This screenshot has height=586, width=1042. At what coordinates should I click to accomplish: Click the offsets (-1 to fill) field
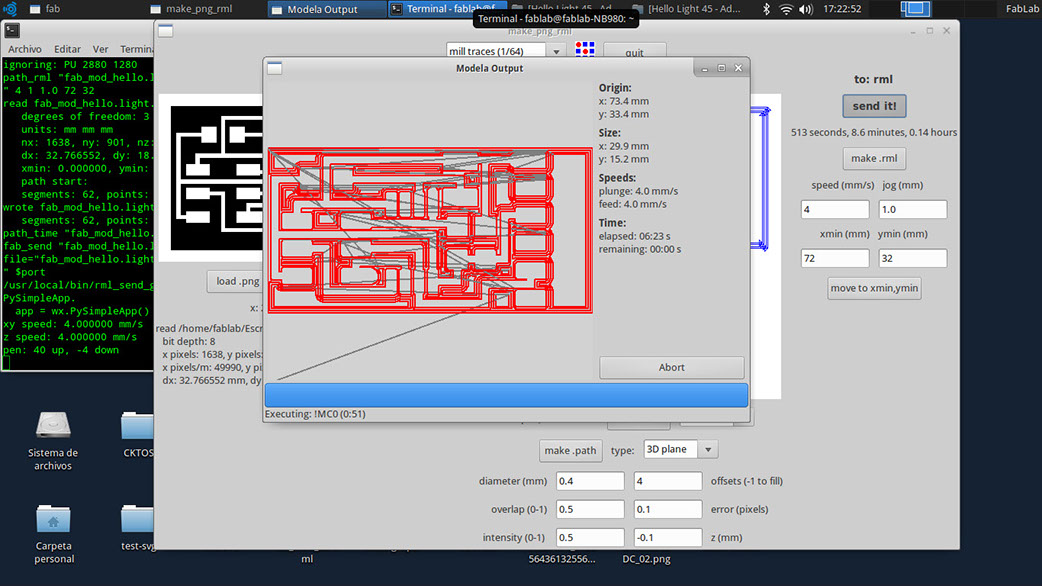click(668, 481)
